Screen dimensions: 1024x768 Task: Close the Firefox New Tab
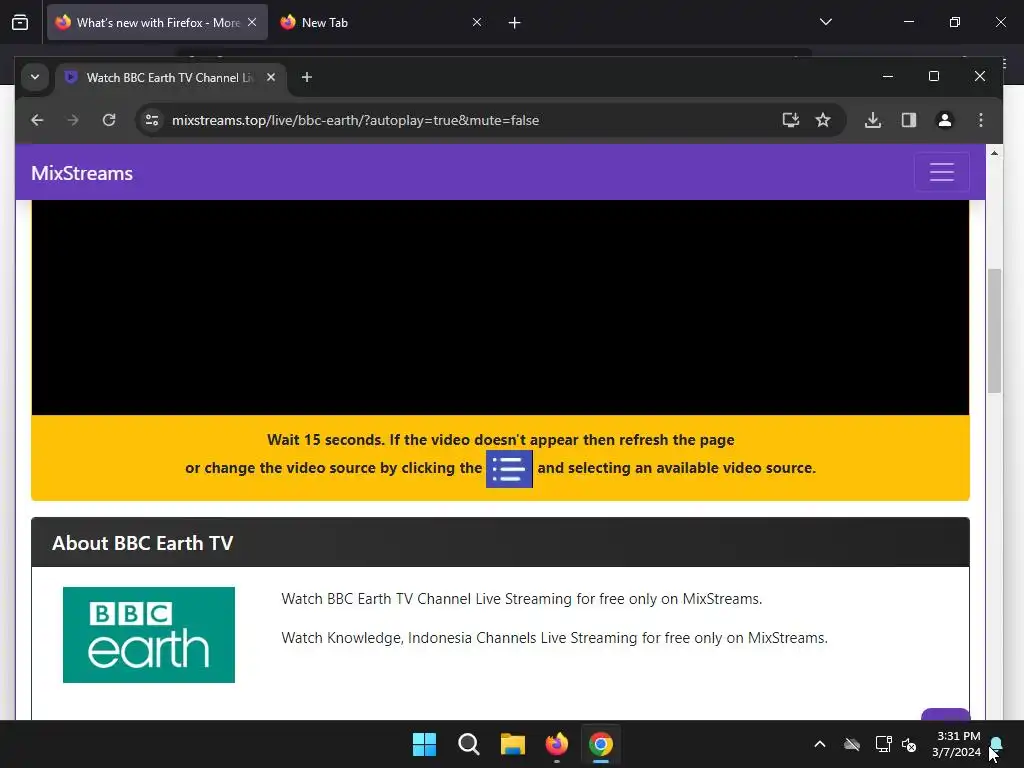pos(477,22)
